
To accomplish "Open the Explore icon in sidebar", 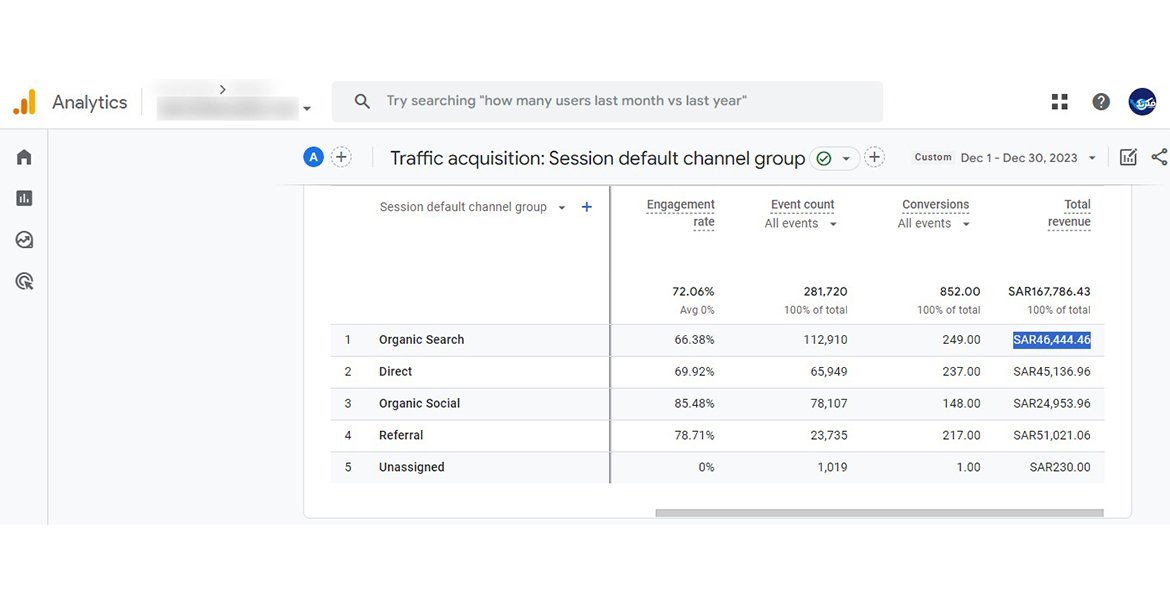I will point(24,240).
